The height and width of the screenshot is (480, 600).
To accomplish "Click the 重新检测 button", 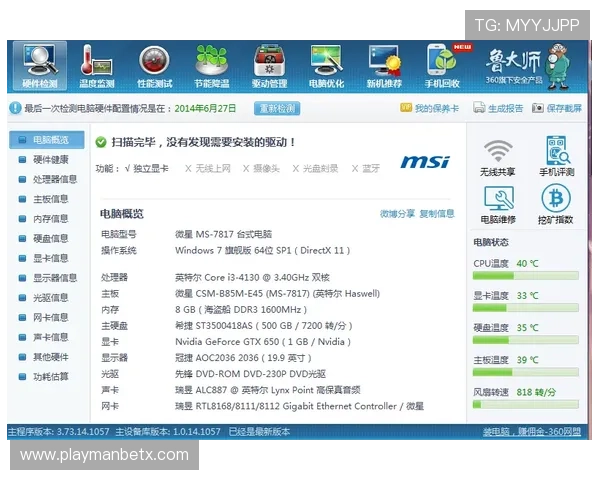I will click(x=277, y=108).
